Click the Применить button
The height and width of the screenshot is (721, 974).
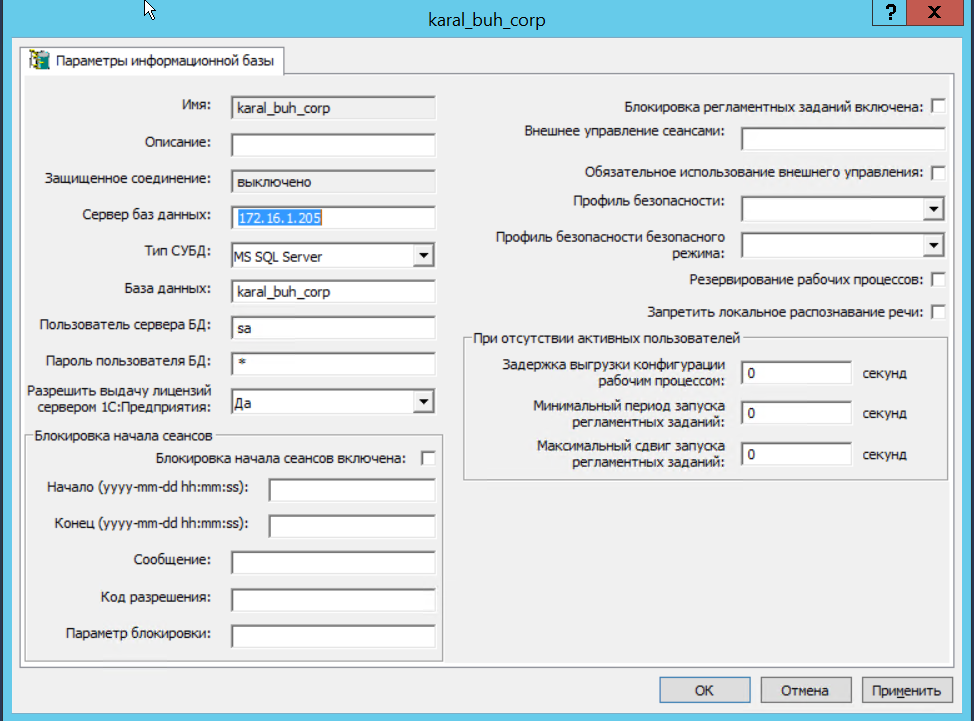click(x=905, y=690)
